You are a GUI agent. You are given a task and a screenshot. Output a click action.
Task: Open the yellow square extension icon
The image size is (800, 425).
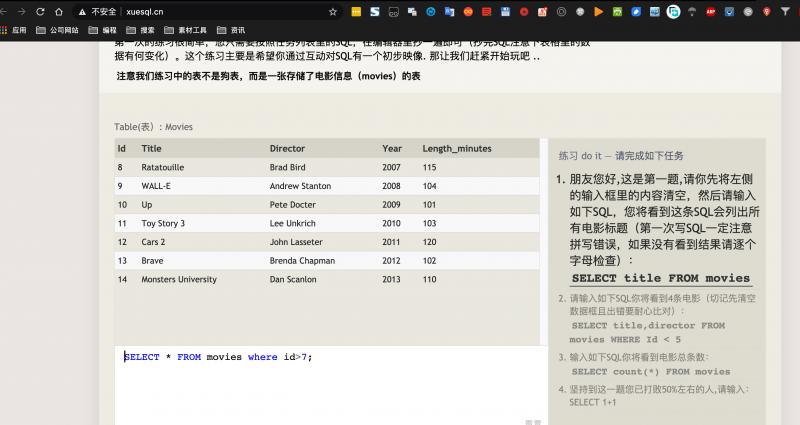tap(356, 11)
